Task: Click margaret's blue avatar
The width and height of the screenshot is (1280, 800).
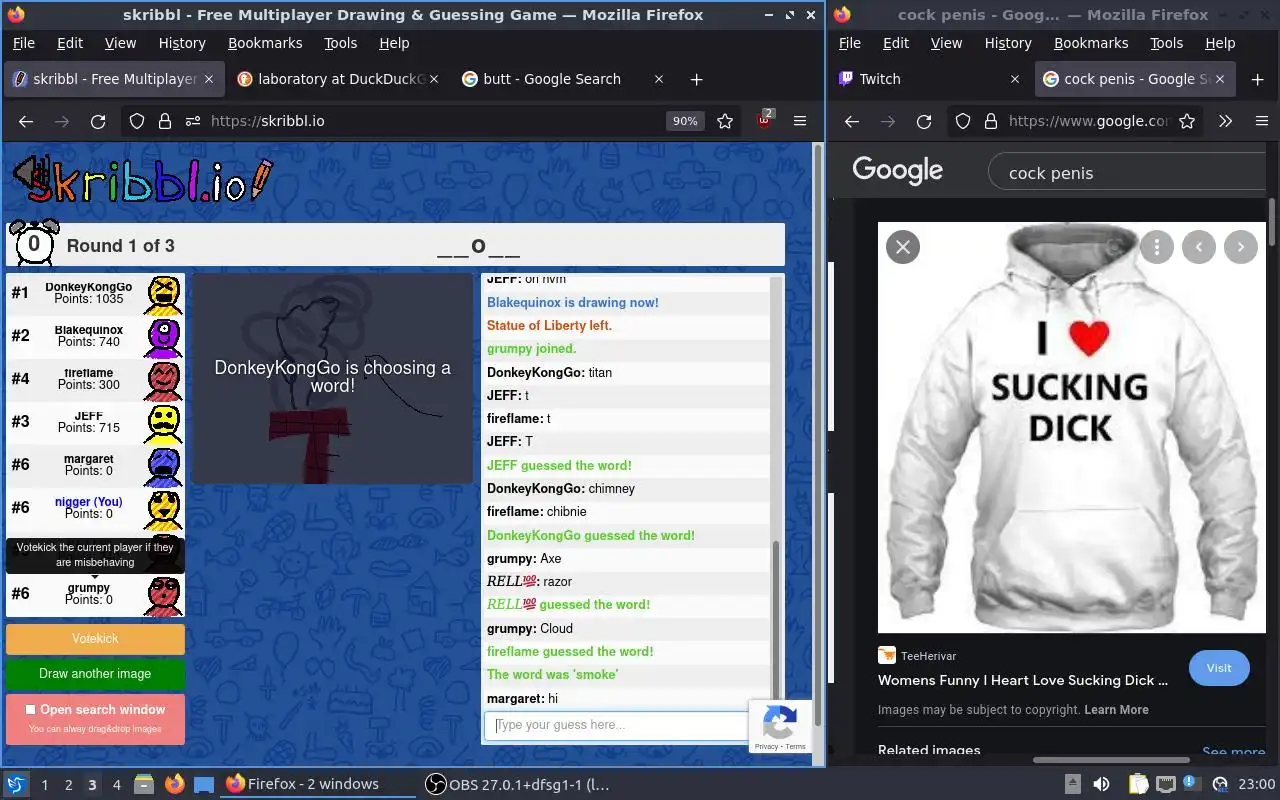Action: tap(164, 466)
